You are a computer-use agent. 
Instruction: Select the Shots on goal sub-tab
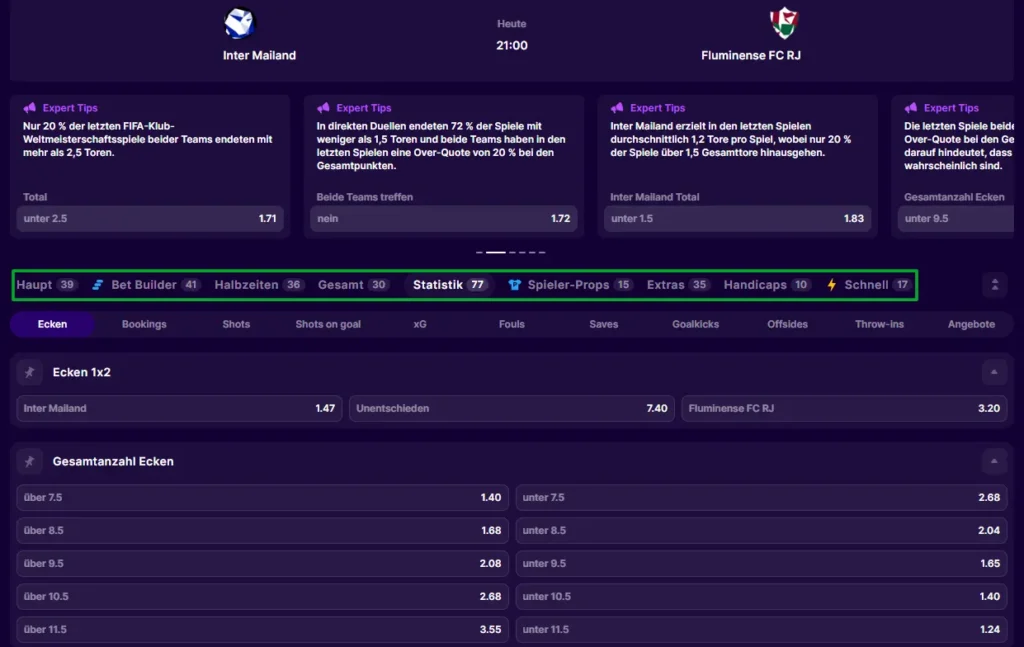pyautogui.click(x=328, y=324)
